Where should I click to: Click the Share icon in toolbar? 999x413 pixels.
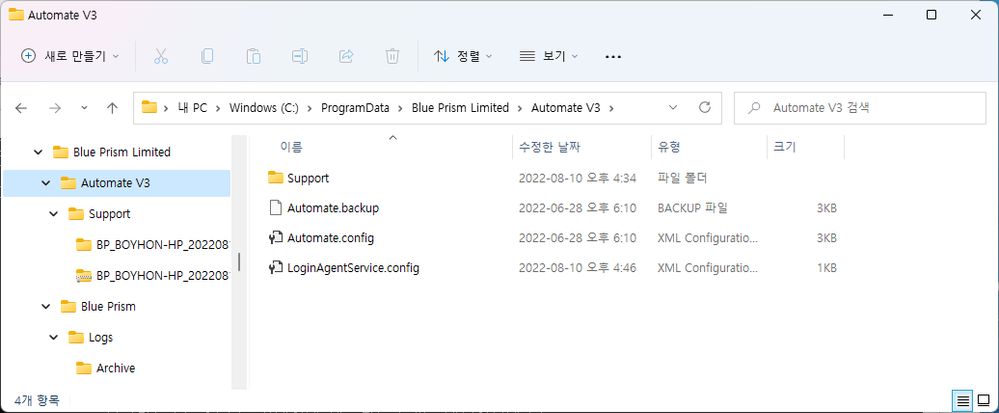(x=346, y=56)
